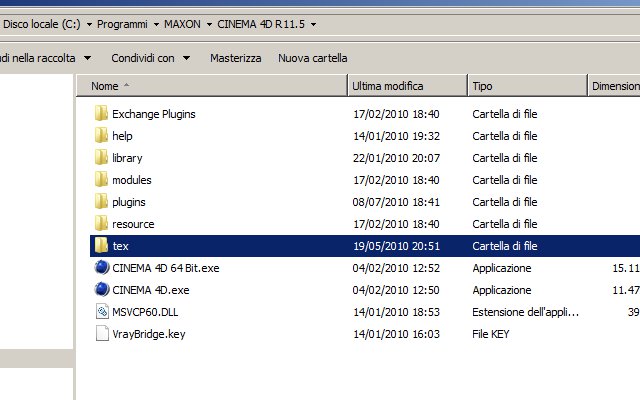Image resolution: width=640 pixels, height=400 pixels.
Task: Click the resource folder icon
Action: pyautogui.click(x=101, y=224)
